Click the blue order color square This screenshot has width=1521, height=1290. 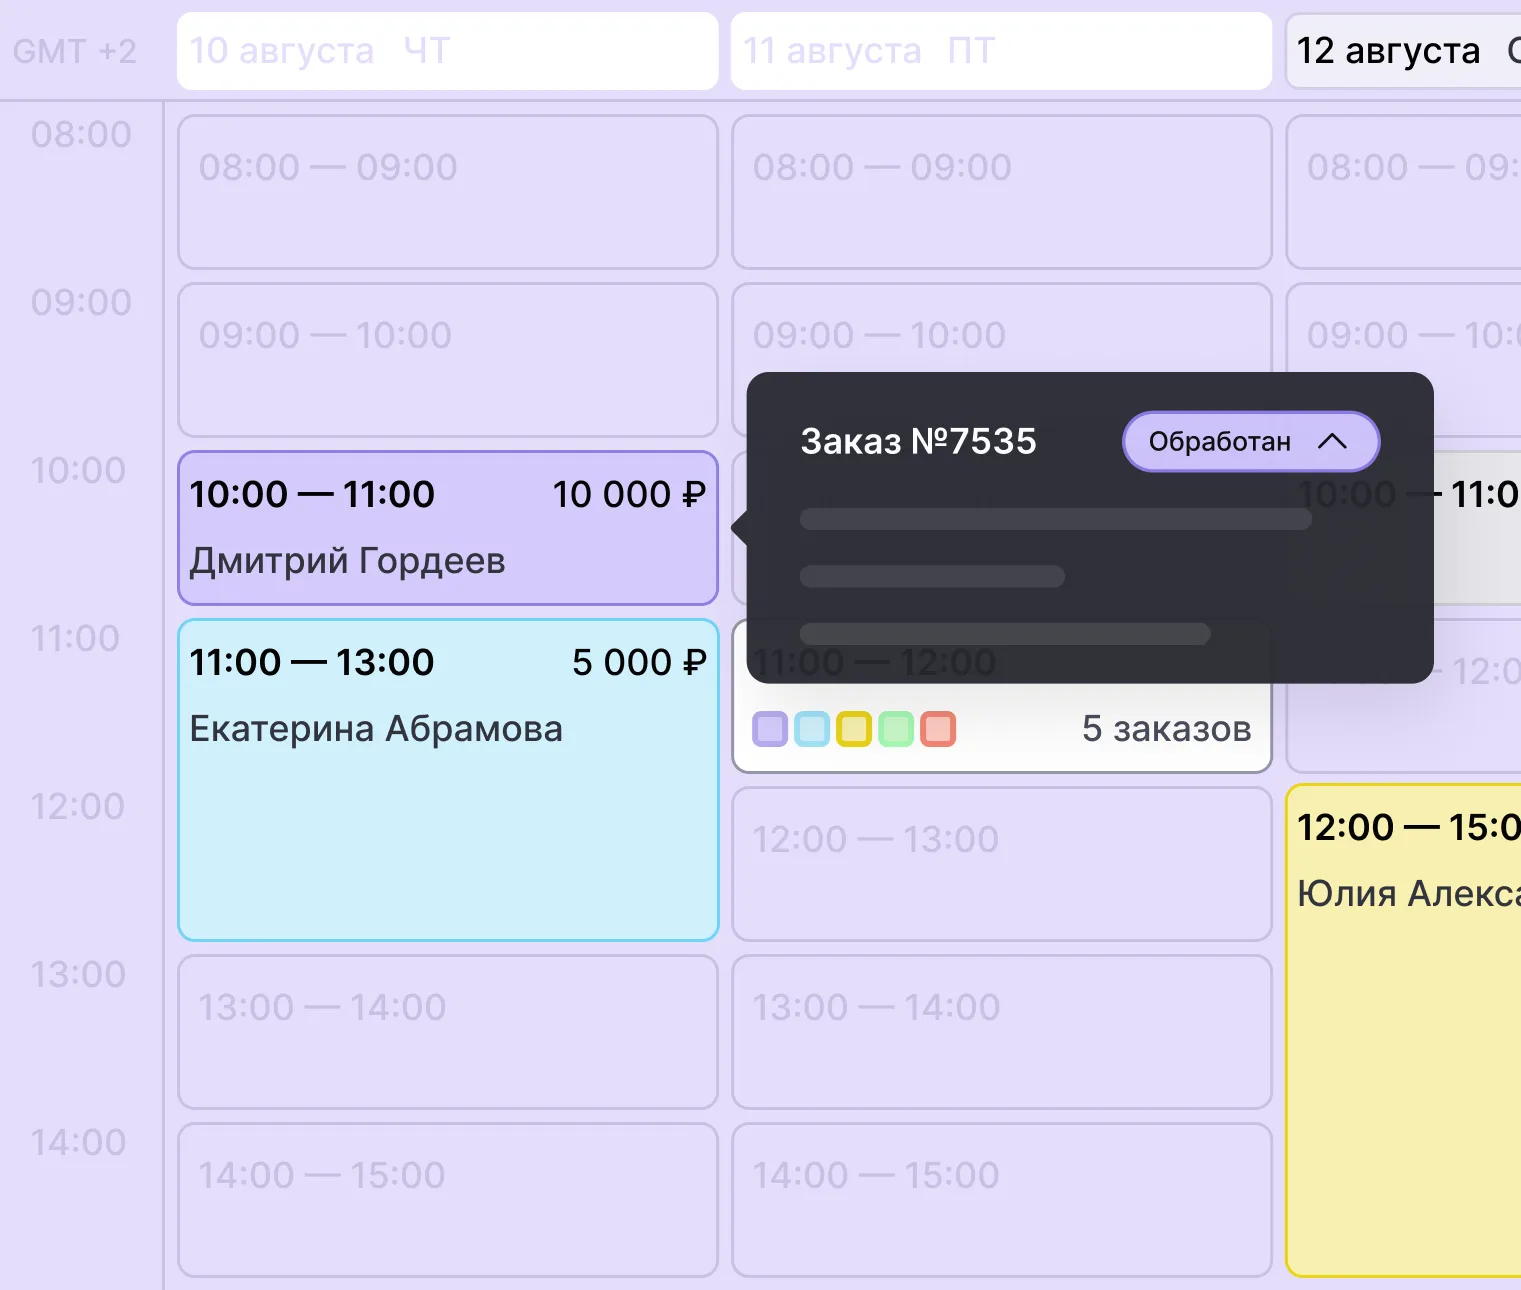(812, 729)
